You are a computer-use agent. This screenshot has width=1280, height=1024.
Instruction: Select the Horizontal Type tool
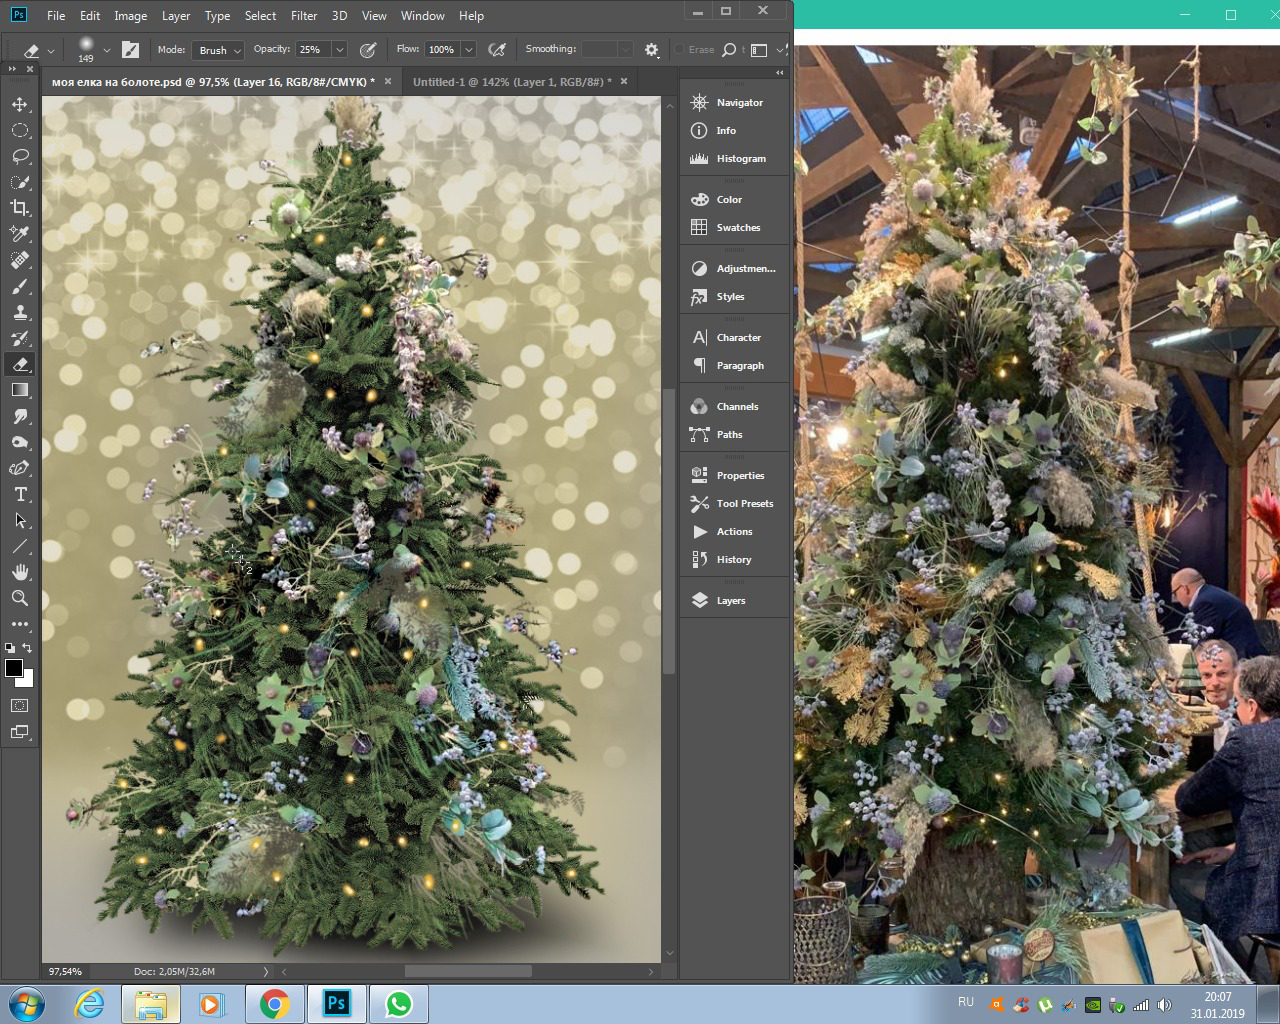20,494
